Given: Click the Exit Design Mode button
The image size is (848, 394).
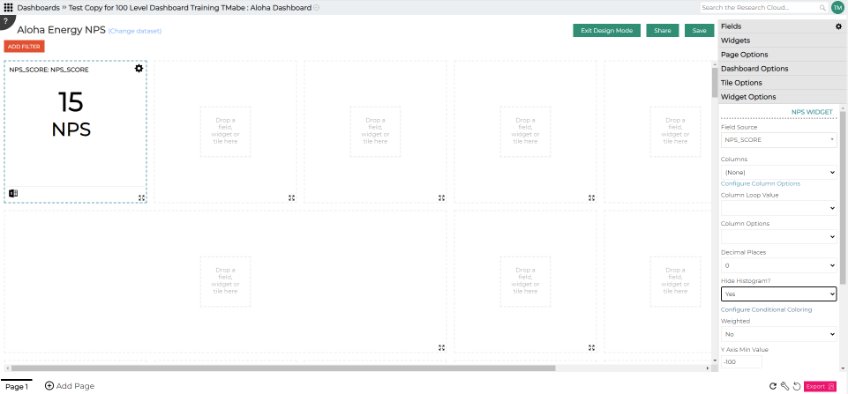Looking at the screenshot, I should tap(607, 30).
